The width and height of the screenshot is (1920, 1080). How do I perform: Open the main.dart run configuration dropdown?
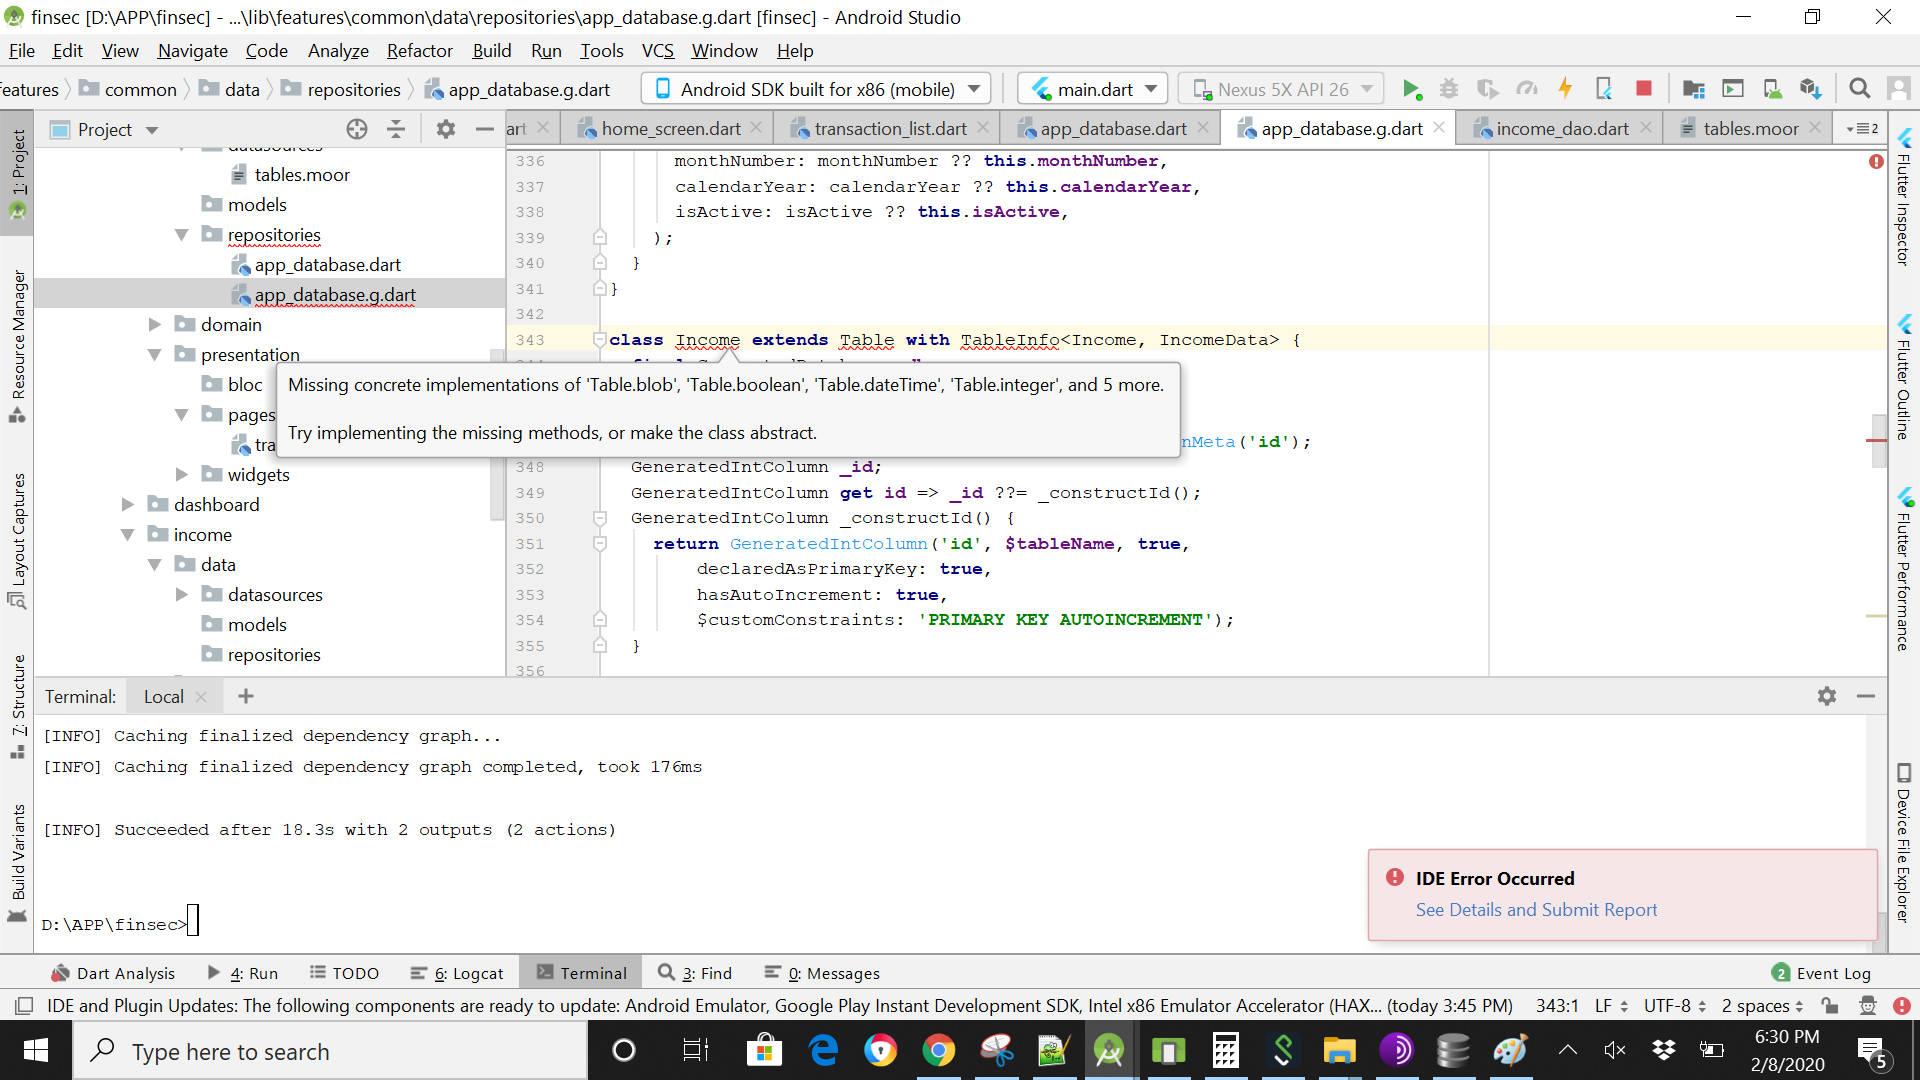(1092, 88)
